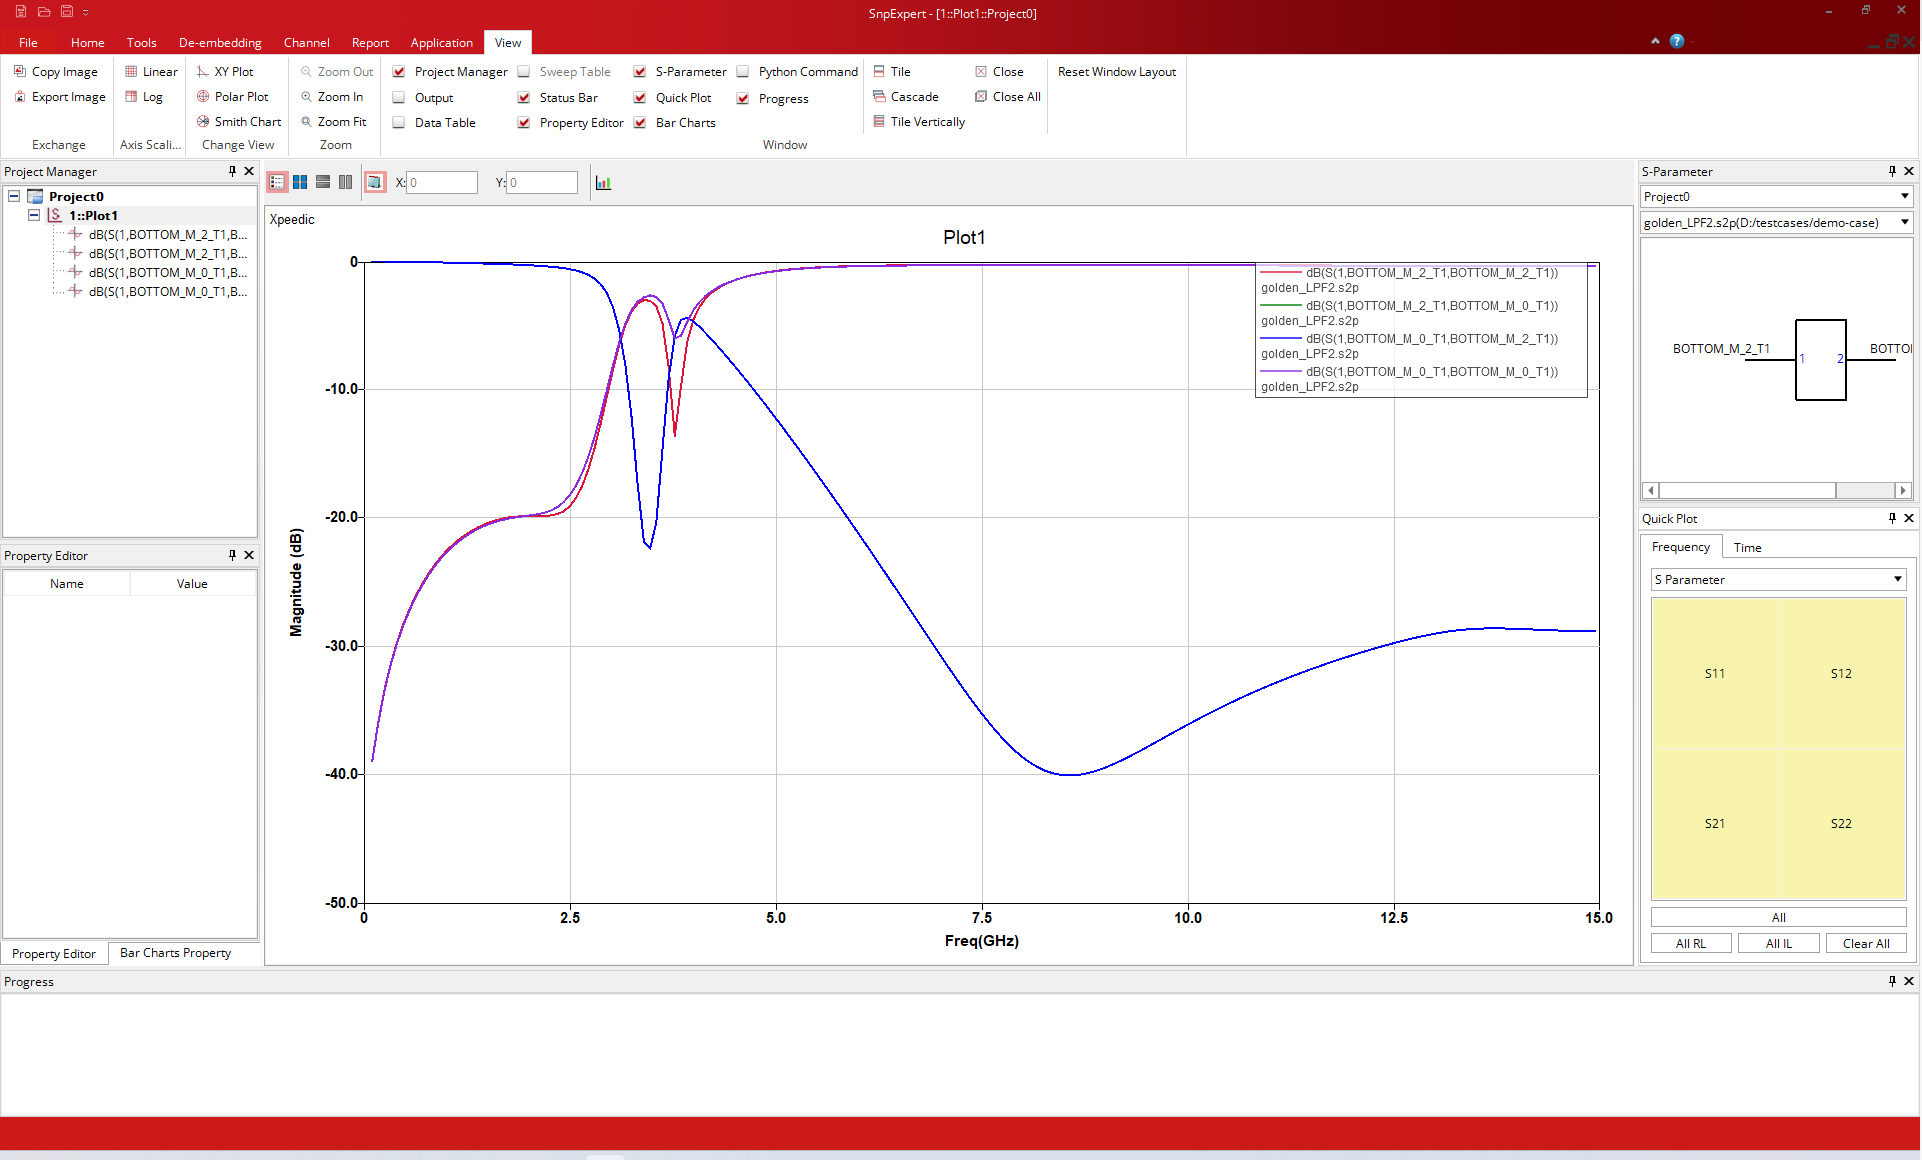
Task: Toggle the Python Command checkbox
Action: [743, 71]
